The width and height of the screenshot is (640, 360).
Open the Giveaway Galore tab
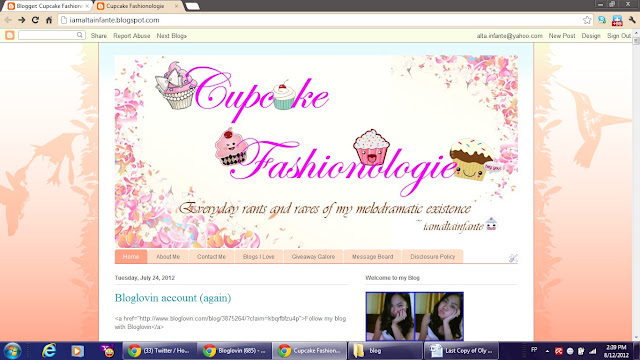coord(313,257)
